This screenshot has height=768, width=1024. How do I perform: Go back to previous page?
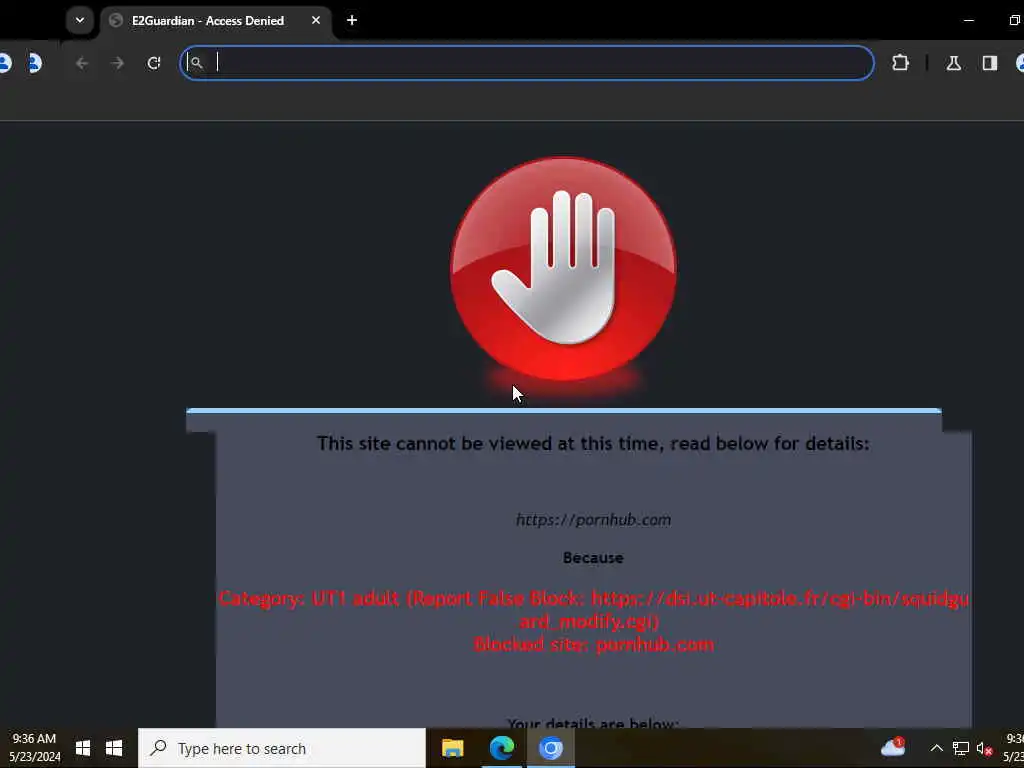pyautogui.click(x=82, y=63)
